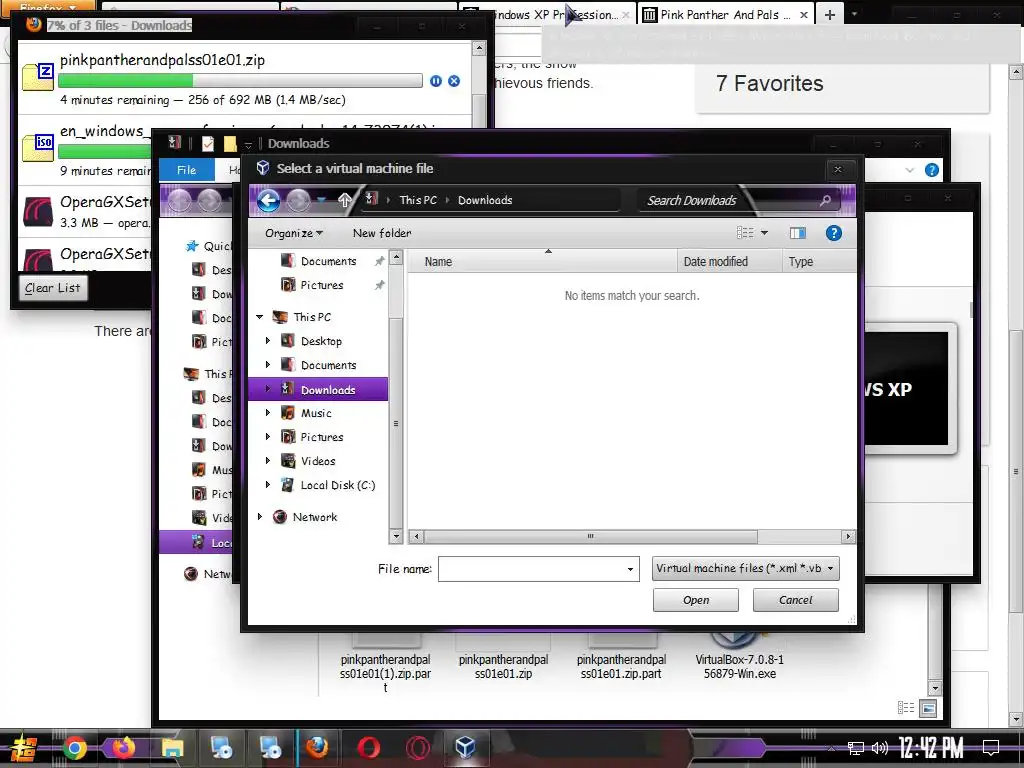Sort by the Name column header
This screenshot has width=1024, height=768.
click(x=543, y=261)
